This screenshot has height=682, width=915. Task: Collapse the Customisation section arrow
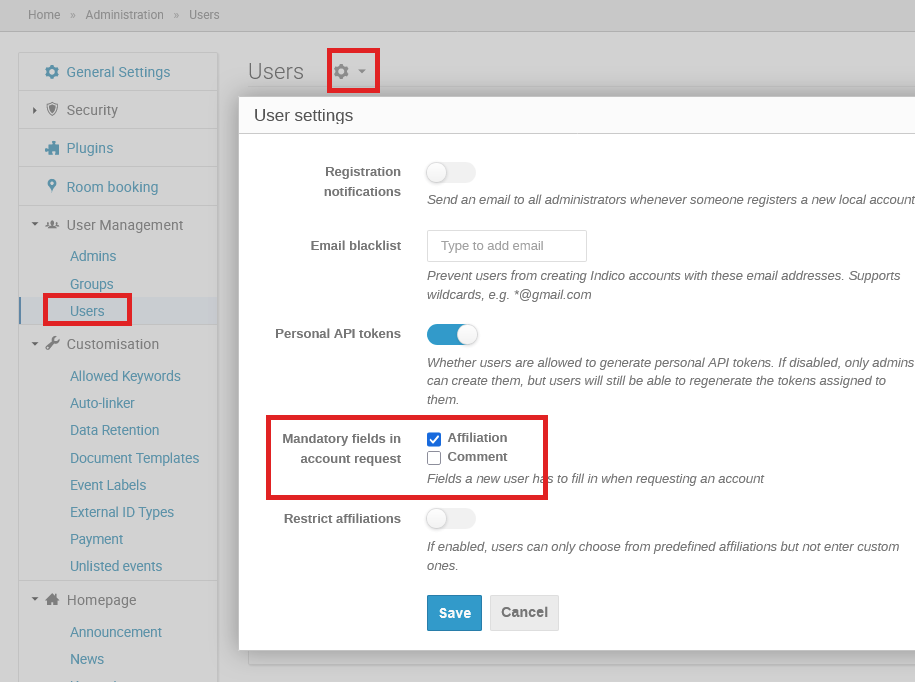point(35,344)
